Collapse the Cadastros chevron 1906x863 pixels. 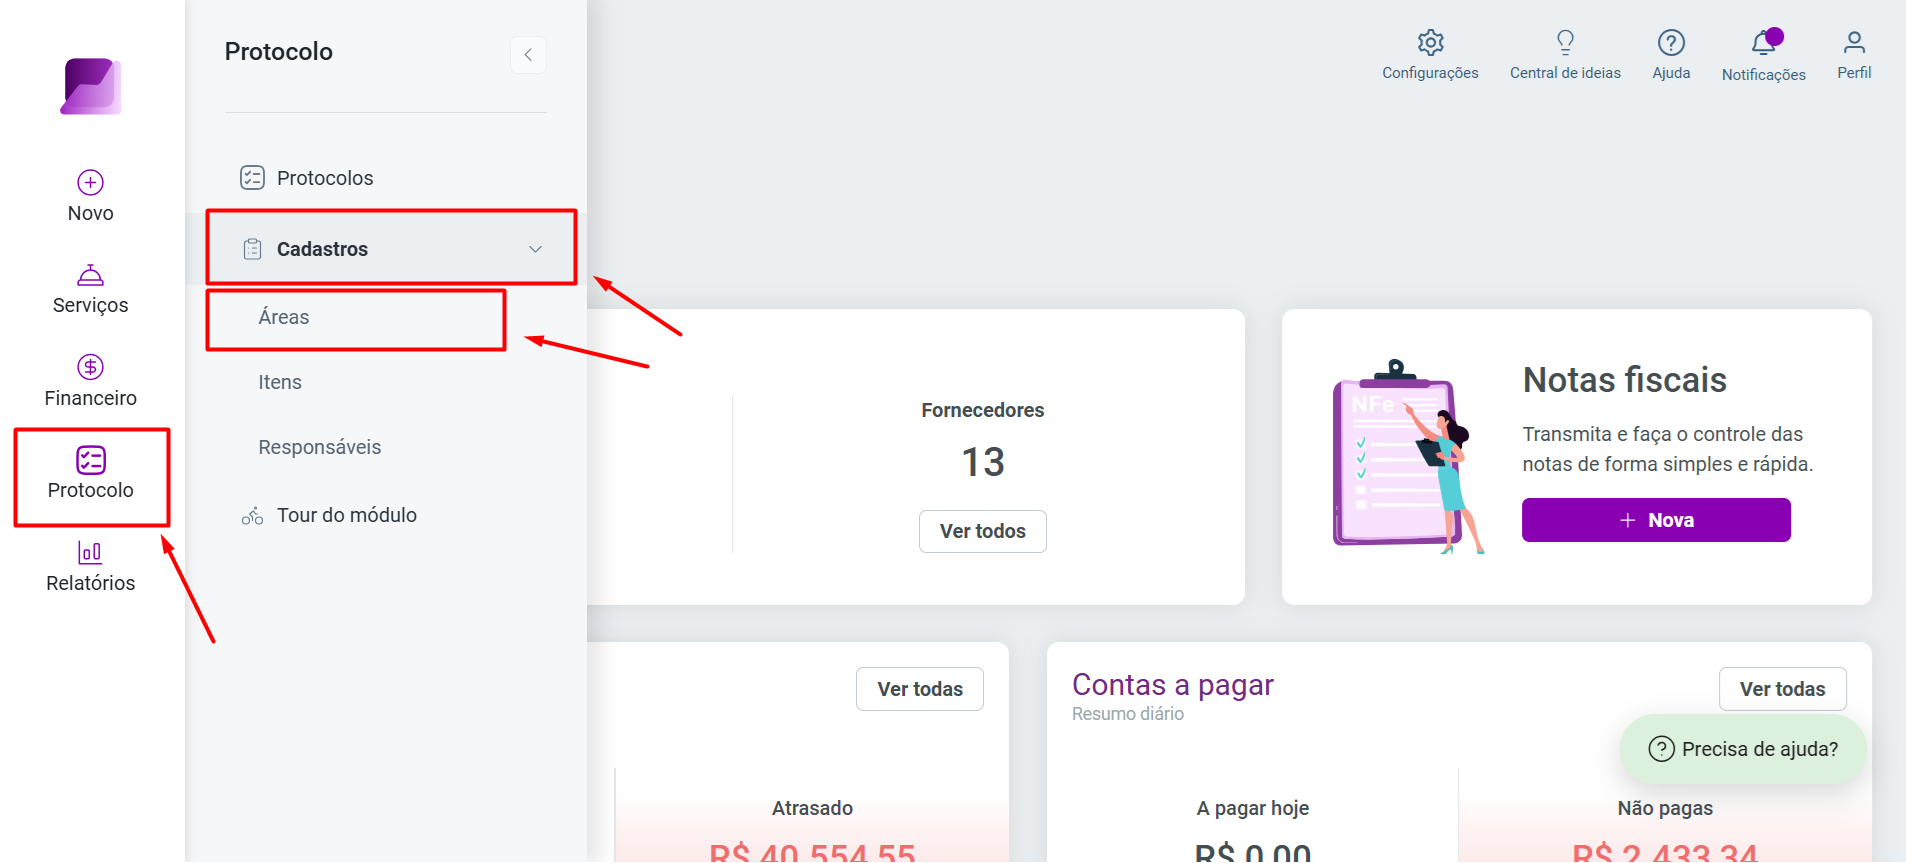click(536, 249)
